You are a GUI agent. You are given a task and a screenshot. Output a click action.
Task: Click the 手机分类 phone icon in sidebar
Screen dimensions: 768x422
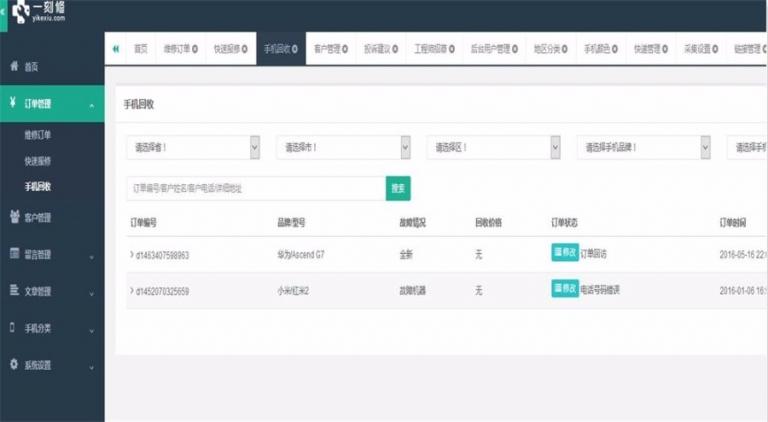pyautogui.click(x=13, y=328)
